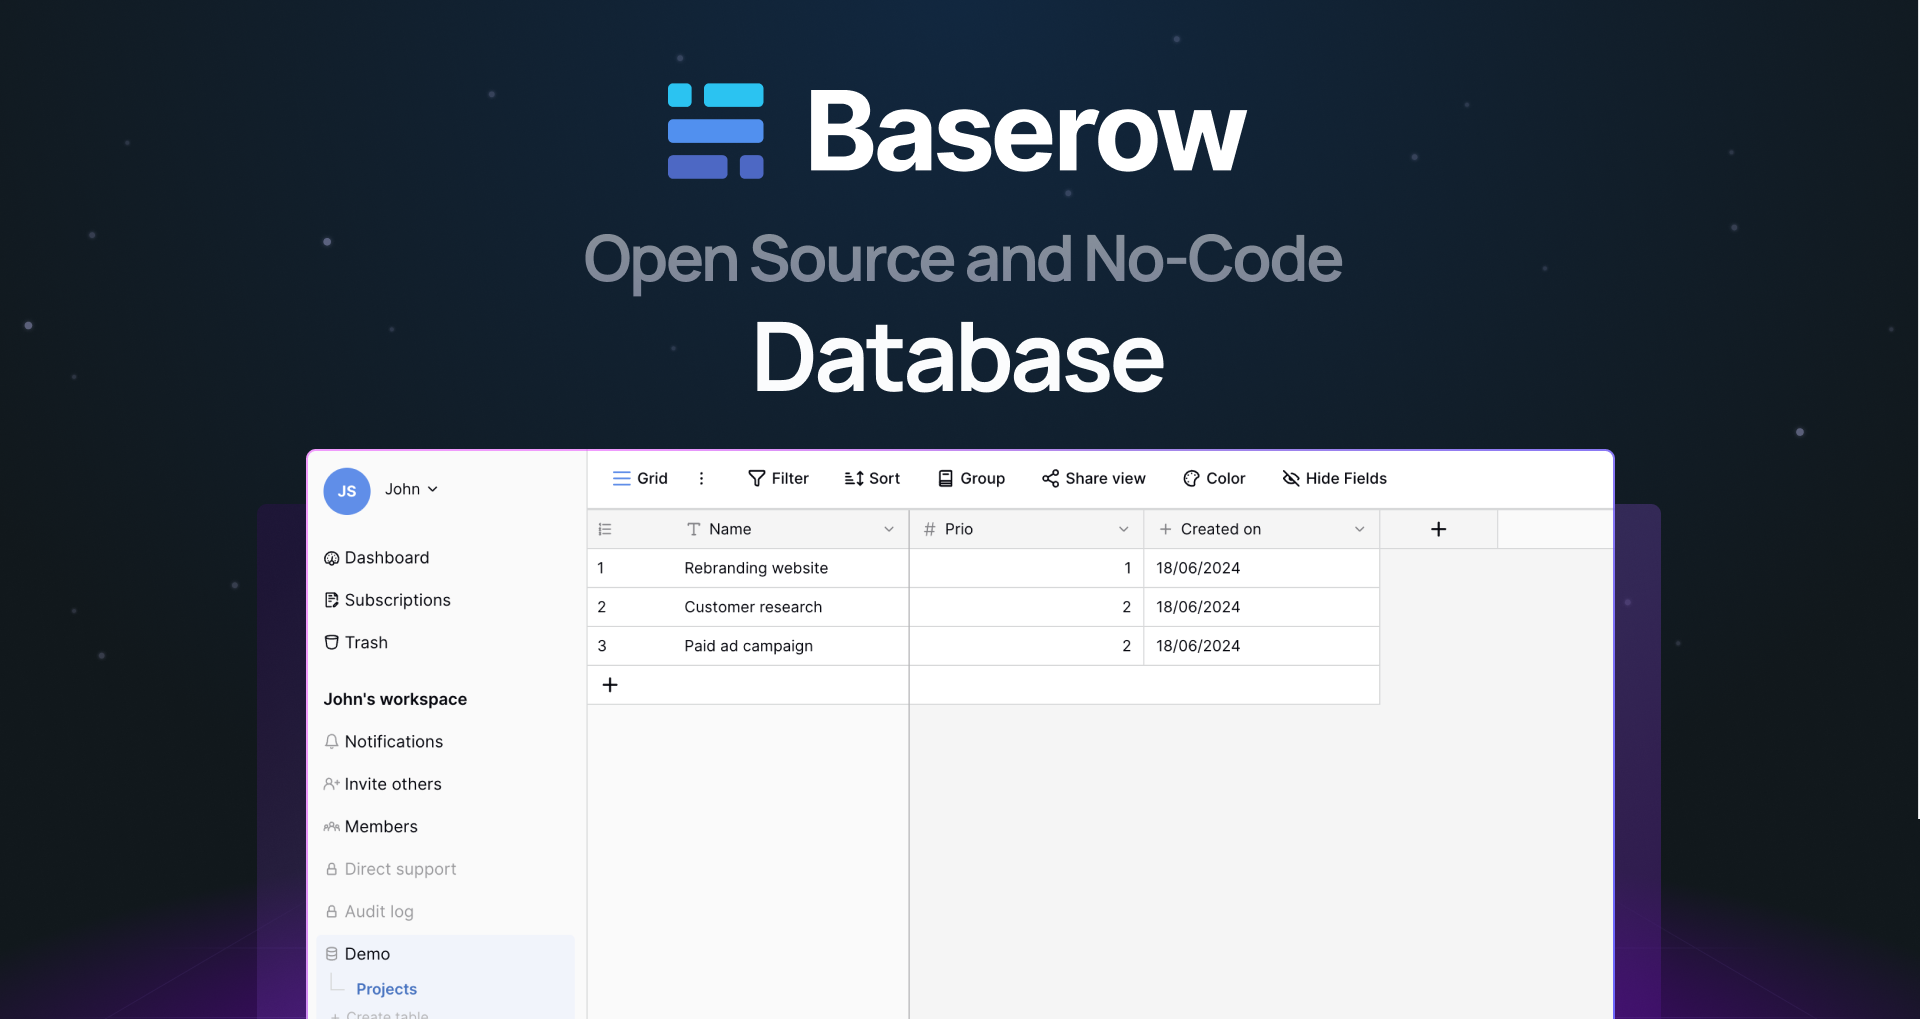Open the Filter options in the toolbar
The image size is (1920, 1019).
tap(779, 478)
